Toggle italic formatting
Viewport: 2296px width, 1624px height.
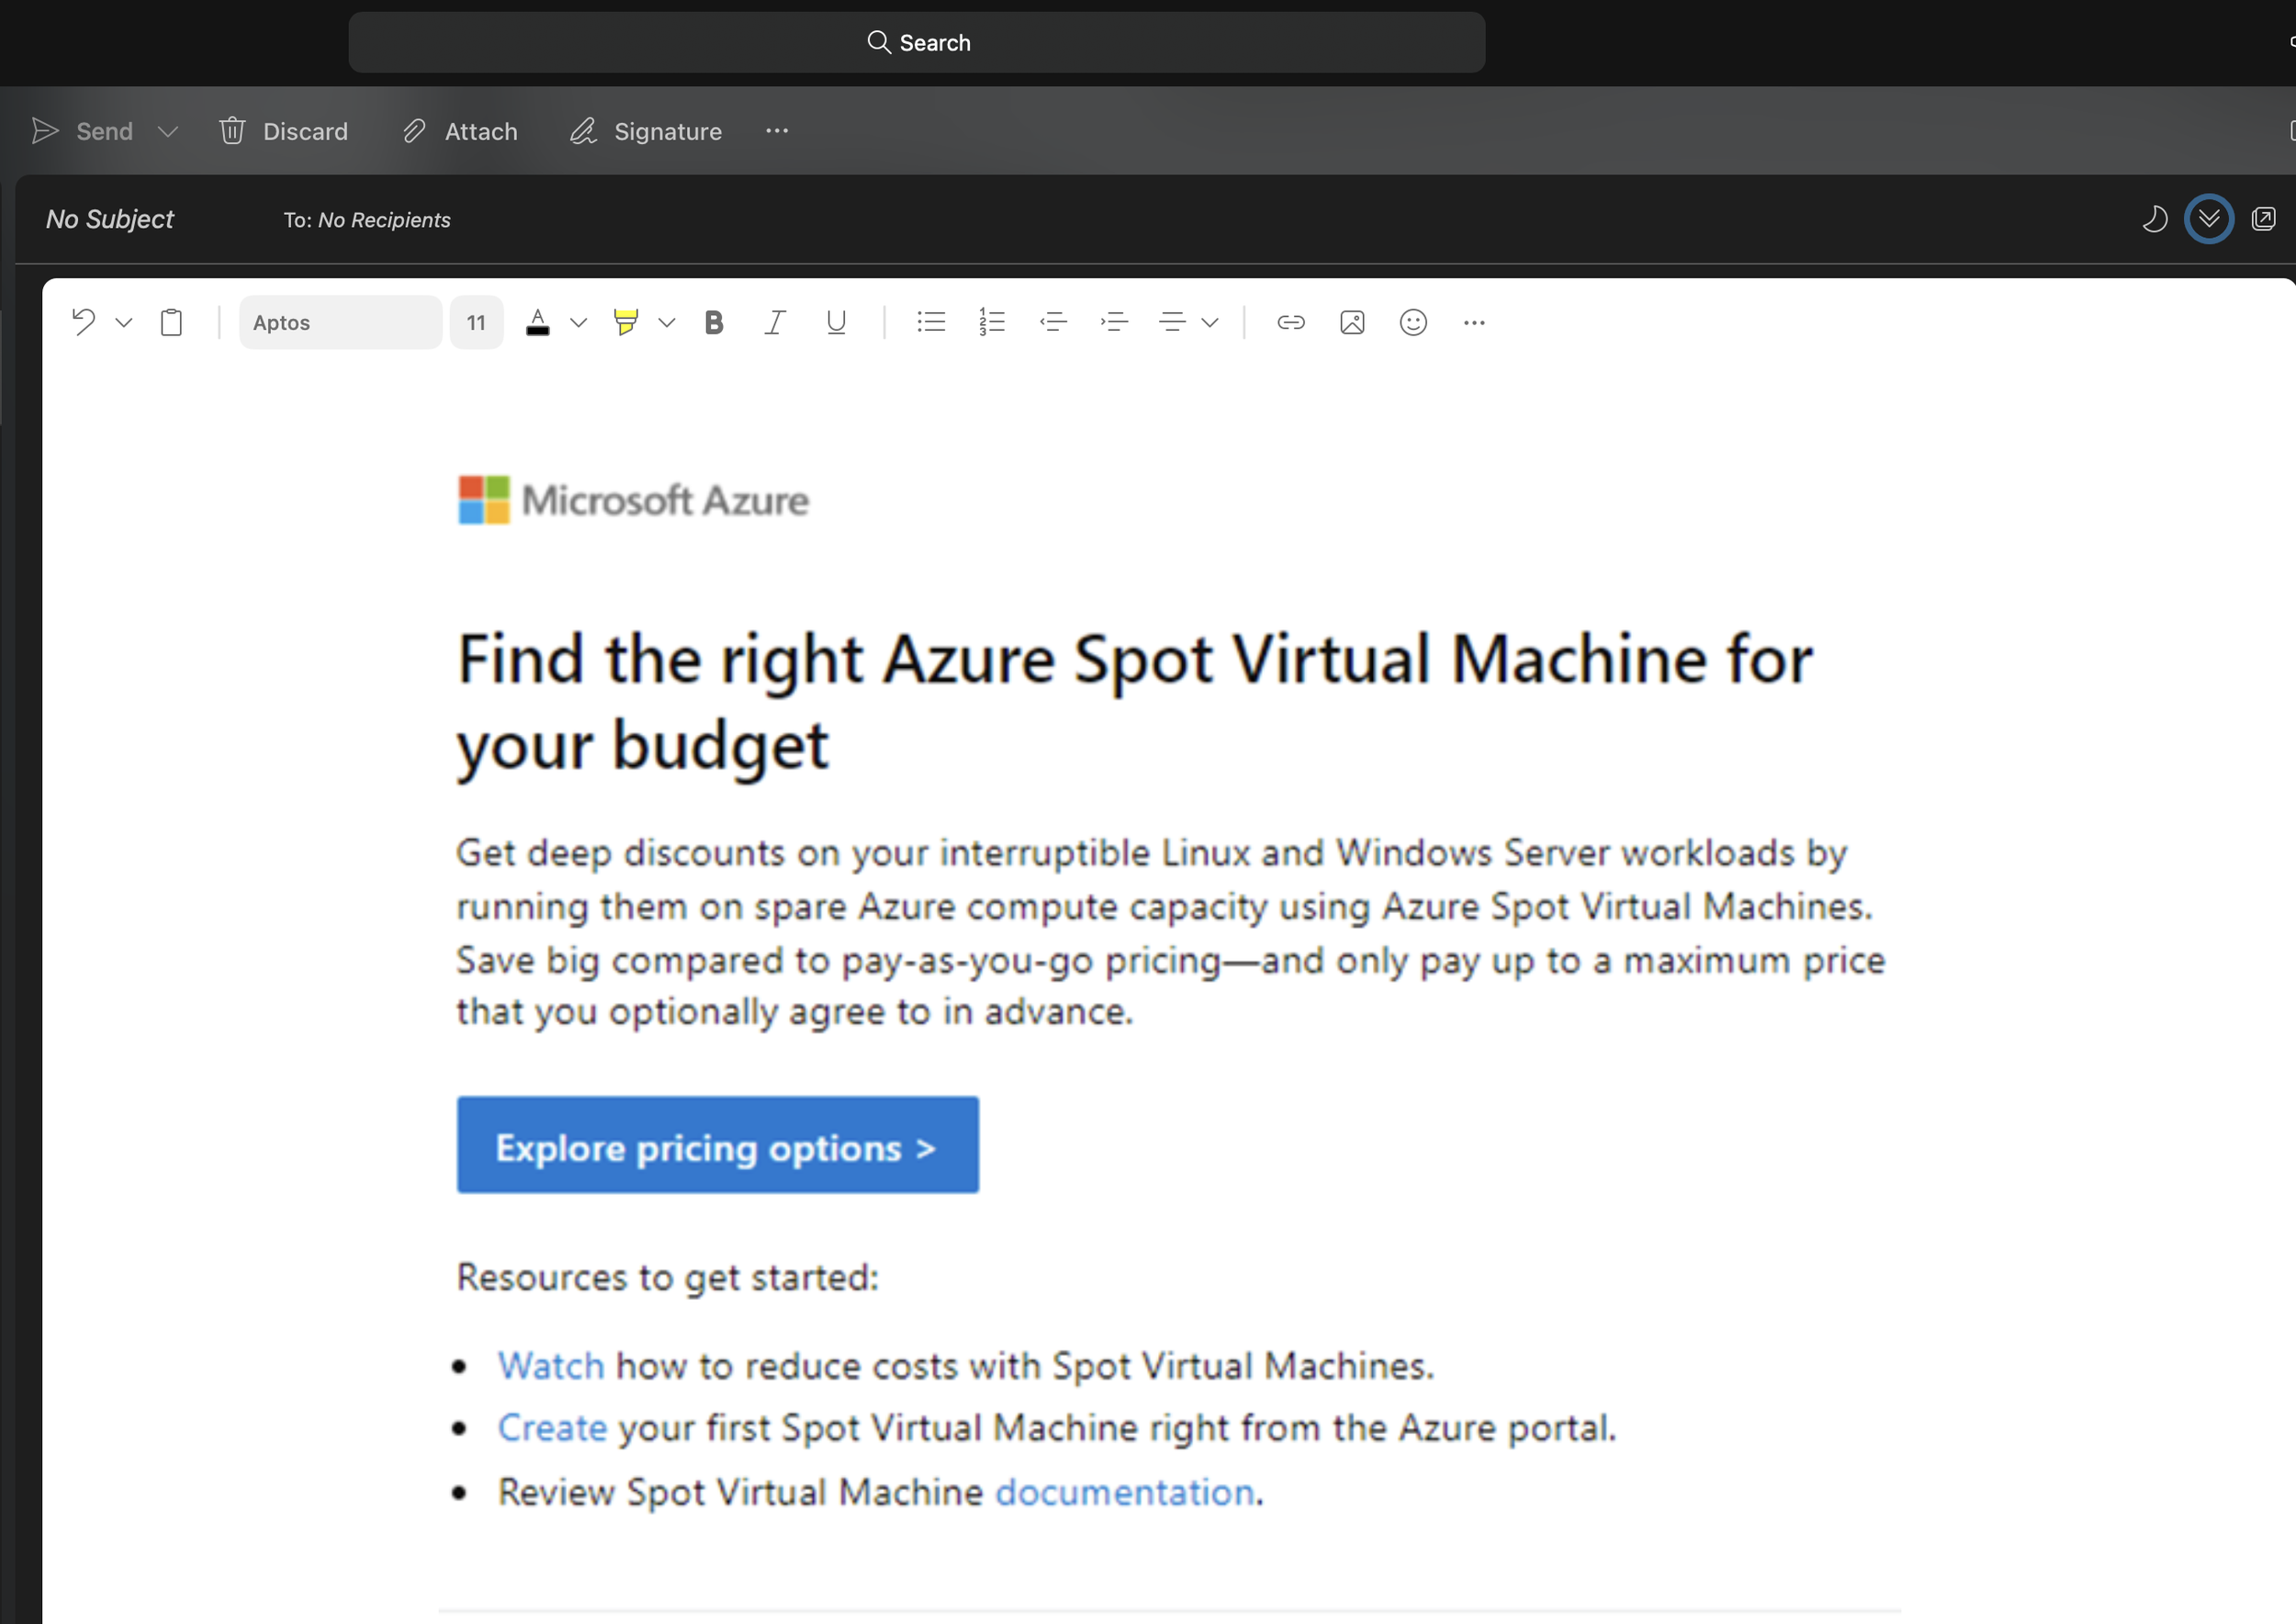point(774,322)
